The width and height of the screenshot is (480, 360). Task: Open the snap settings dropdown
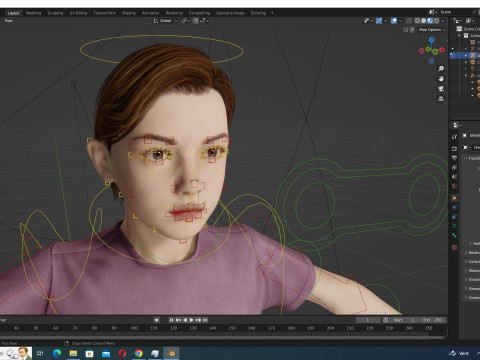coord(205,21)
